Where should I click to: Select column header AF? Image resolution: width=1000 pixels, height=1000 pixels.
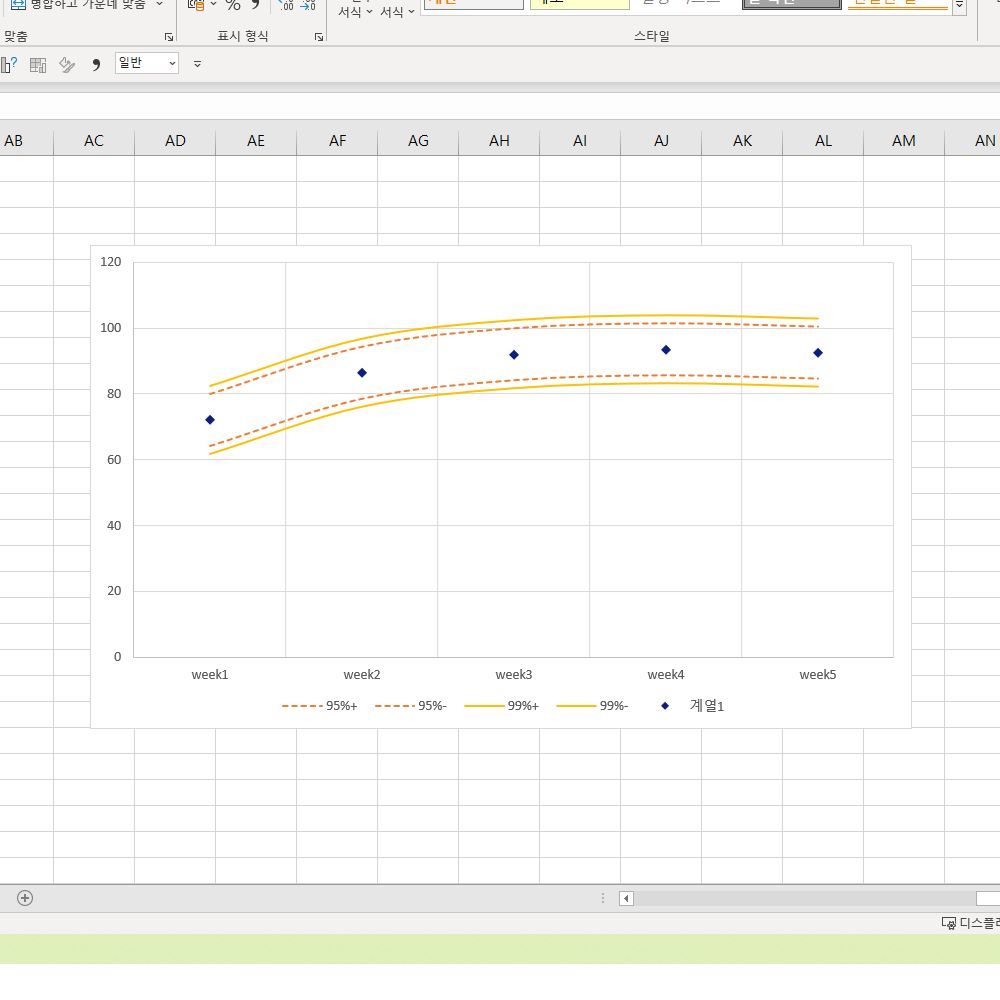(337, 141)
